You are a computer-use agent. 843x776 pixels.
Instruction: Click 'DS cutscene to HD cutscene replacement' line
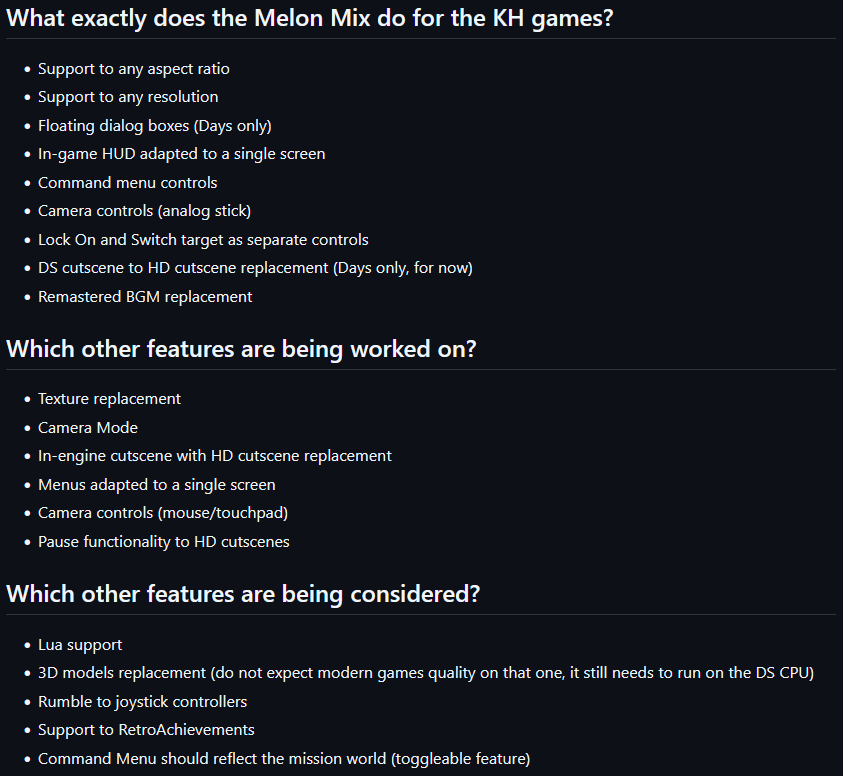click(255, 268)
